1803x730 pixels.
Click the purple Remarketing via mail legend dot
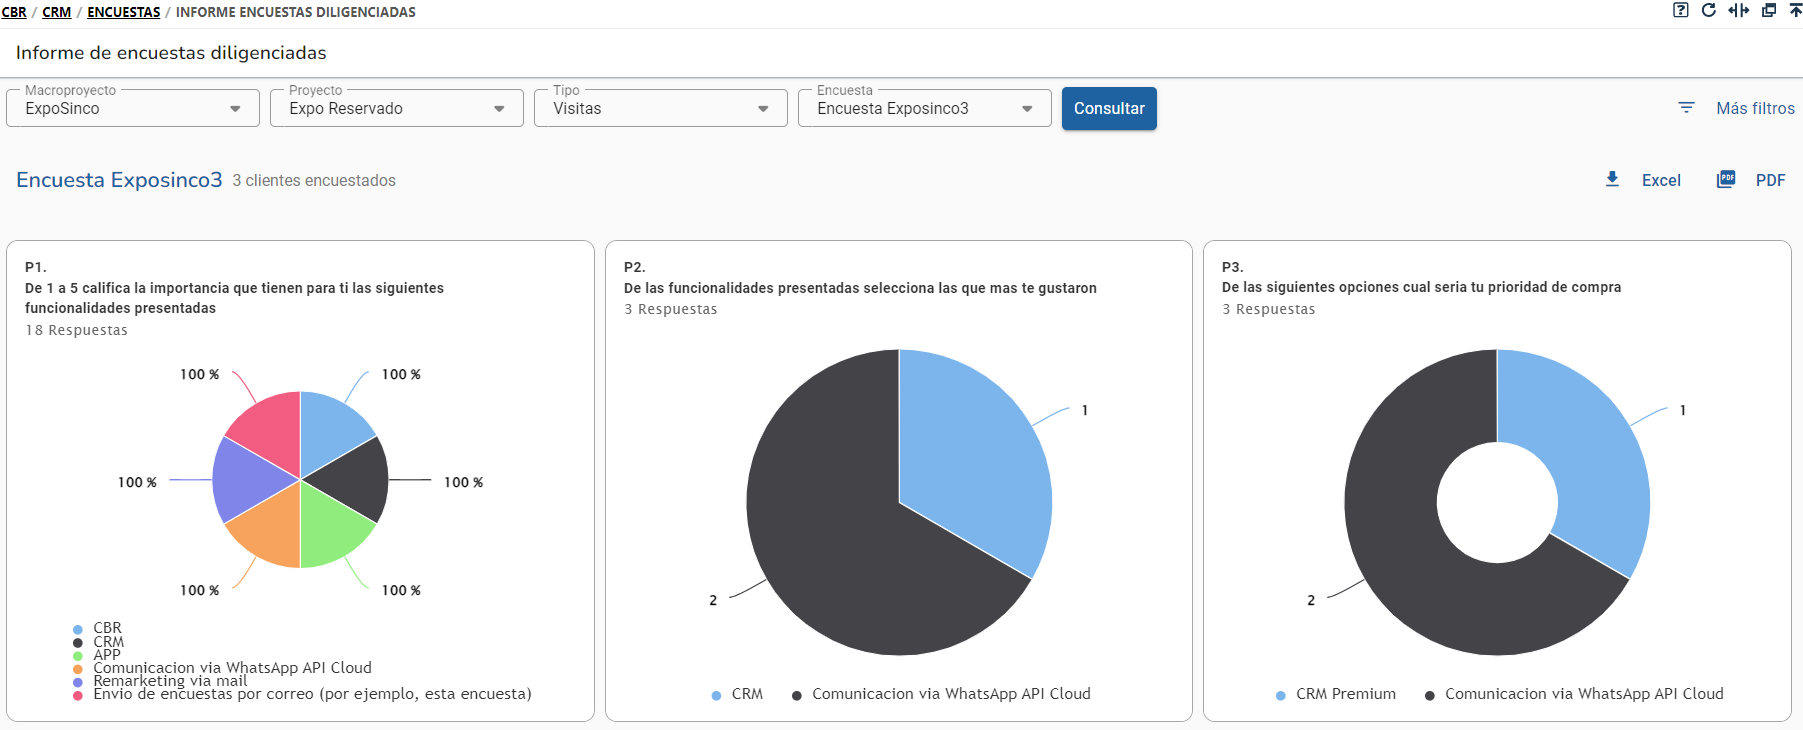pos(78,682)
